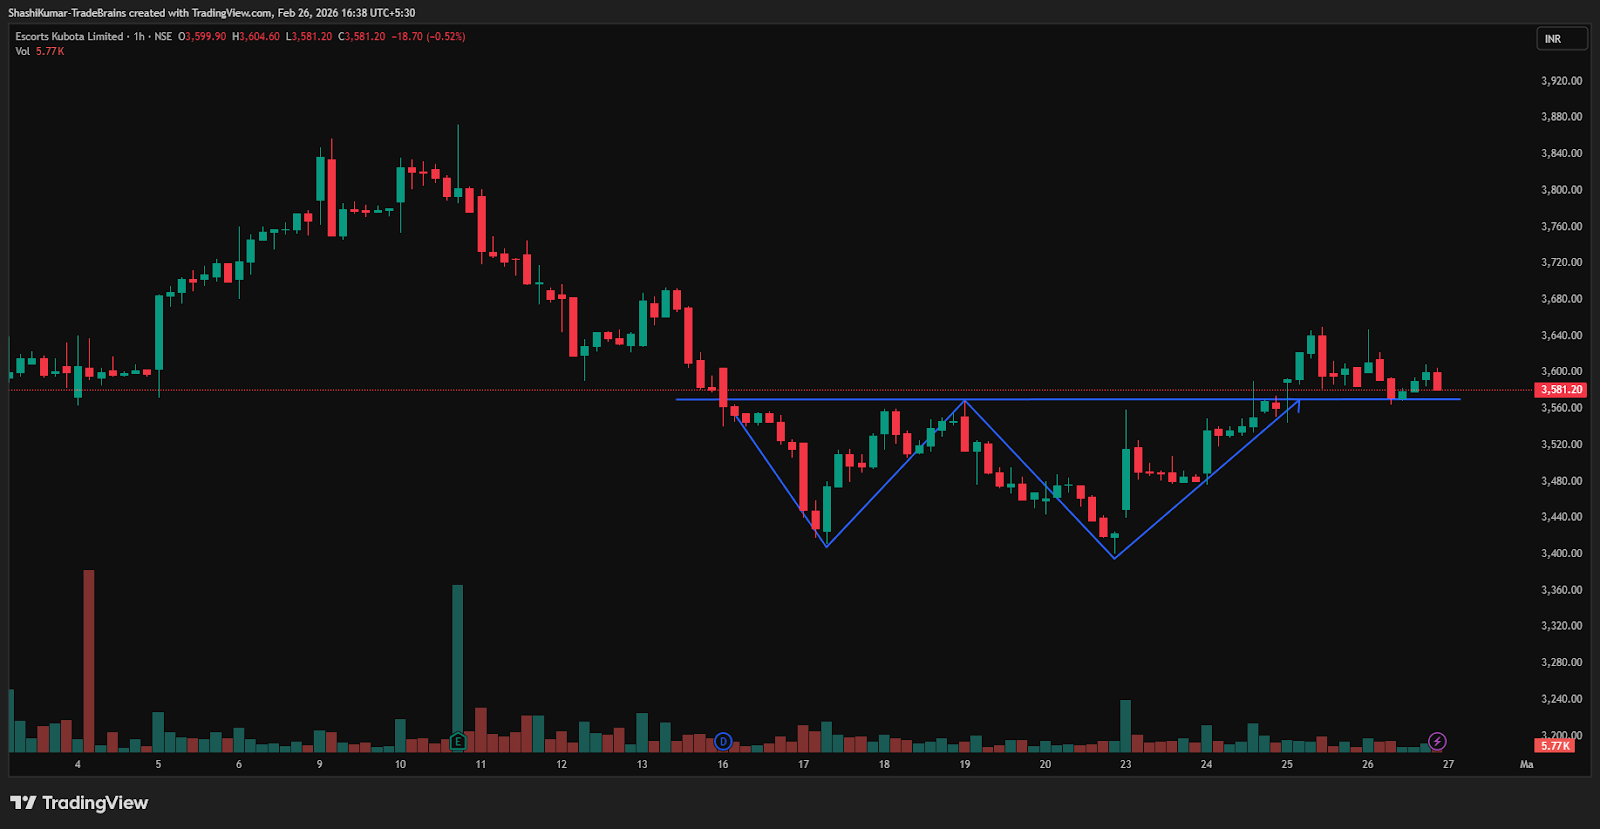Click the 3,920.00 price axis label
This screenshot has height=829, width=1600.
(x=1561, y=80)
